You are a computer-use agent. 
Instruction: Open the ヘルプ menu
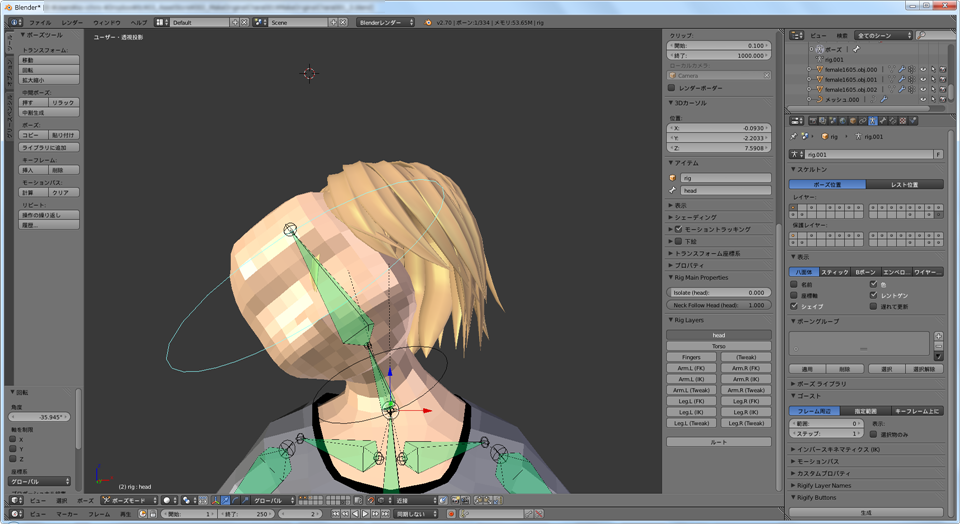point(139,23)
